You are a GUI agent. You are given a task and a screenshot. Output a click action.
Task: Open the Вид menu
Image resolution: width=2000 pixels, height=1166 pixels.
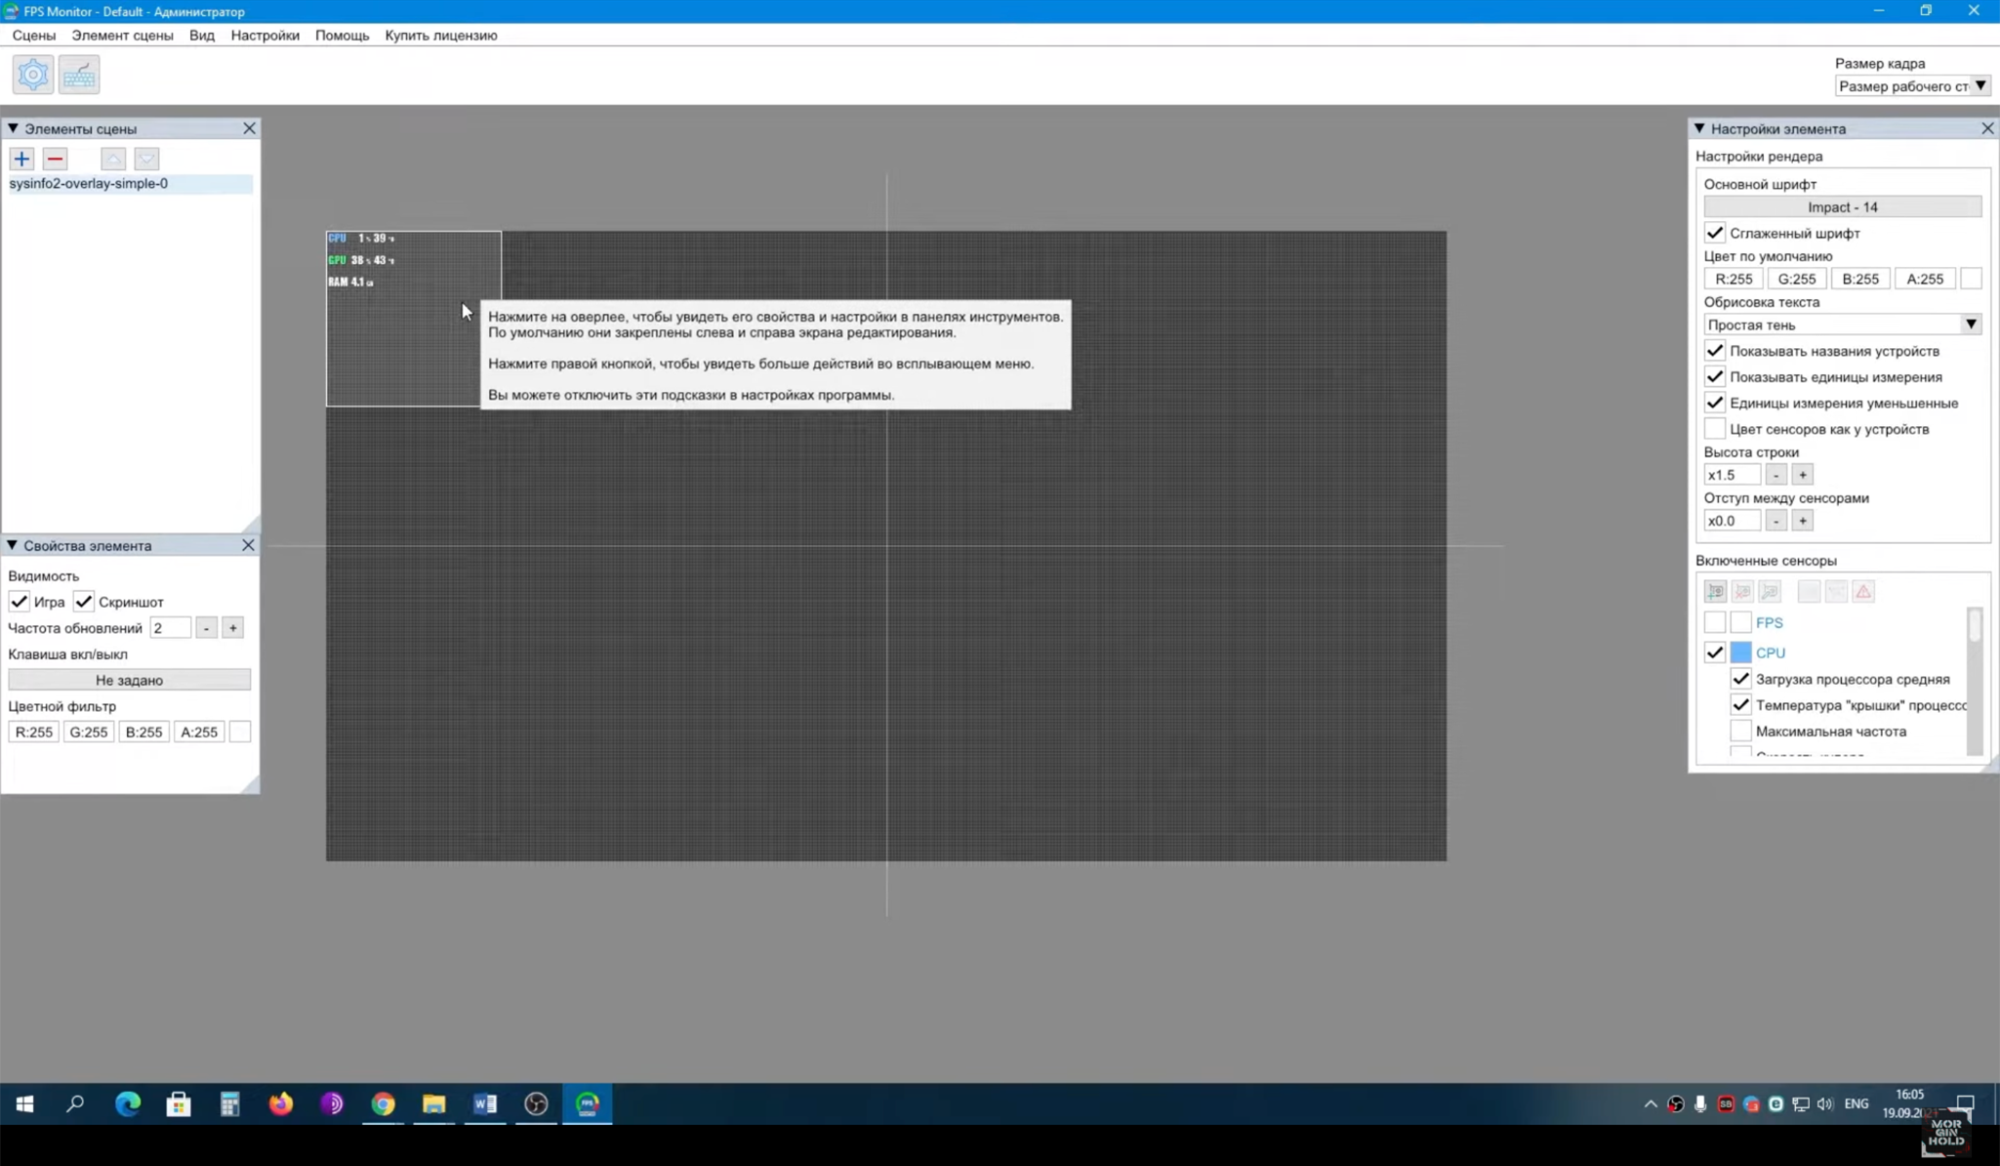202,35
